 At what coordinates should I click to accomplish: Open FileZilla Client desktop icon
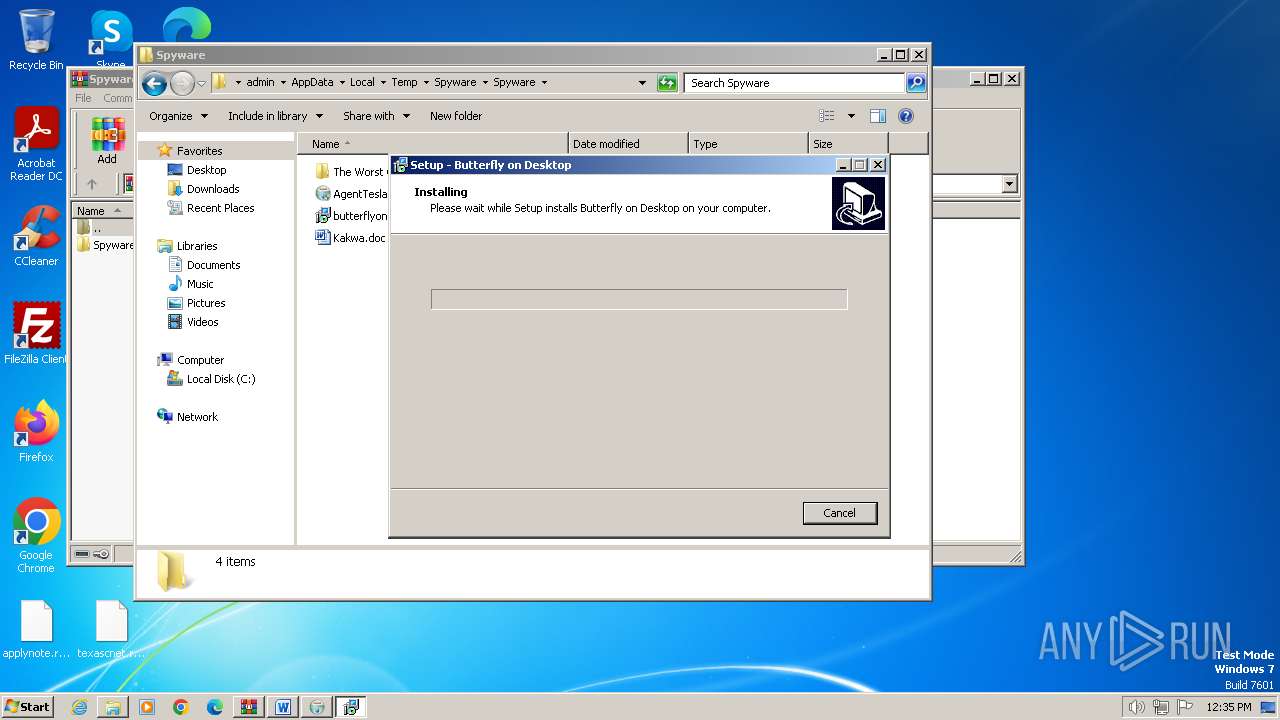point(36,333)
